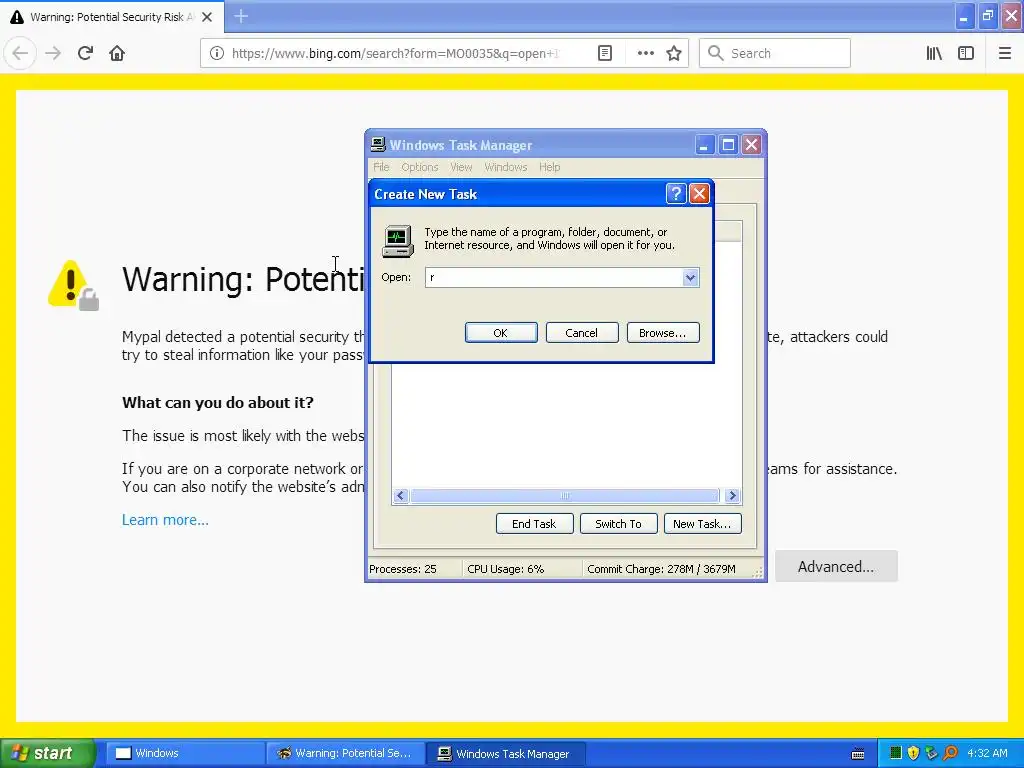Go back using browser back arrow
The height and width of the screenshot is (768, 1024).
tap(20, 53)
